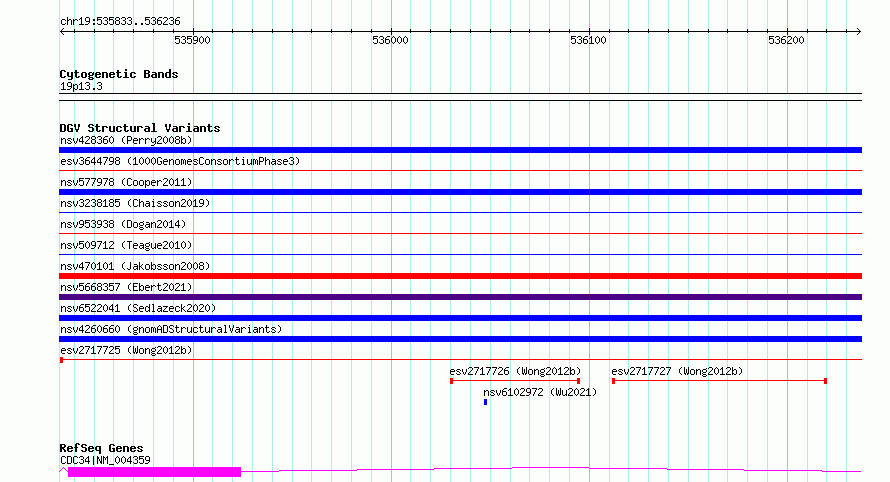Image resolution: width=890 pixels, height=482 pixels.
Task: Click the 535900 ruler position
Action: [x=192, y=40]
